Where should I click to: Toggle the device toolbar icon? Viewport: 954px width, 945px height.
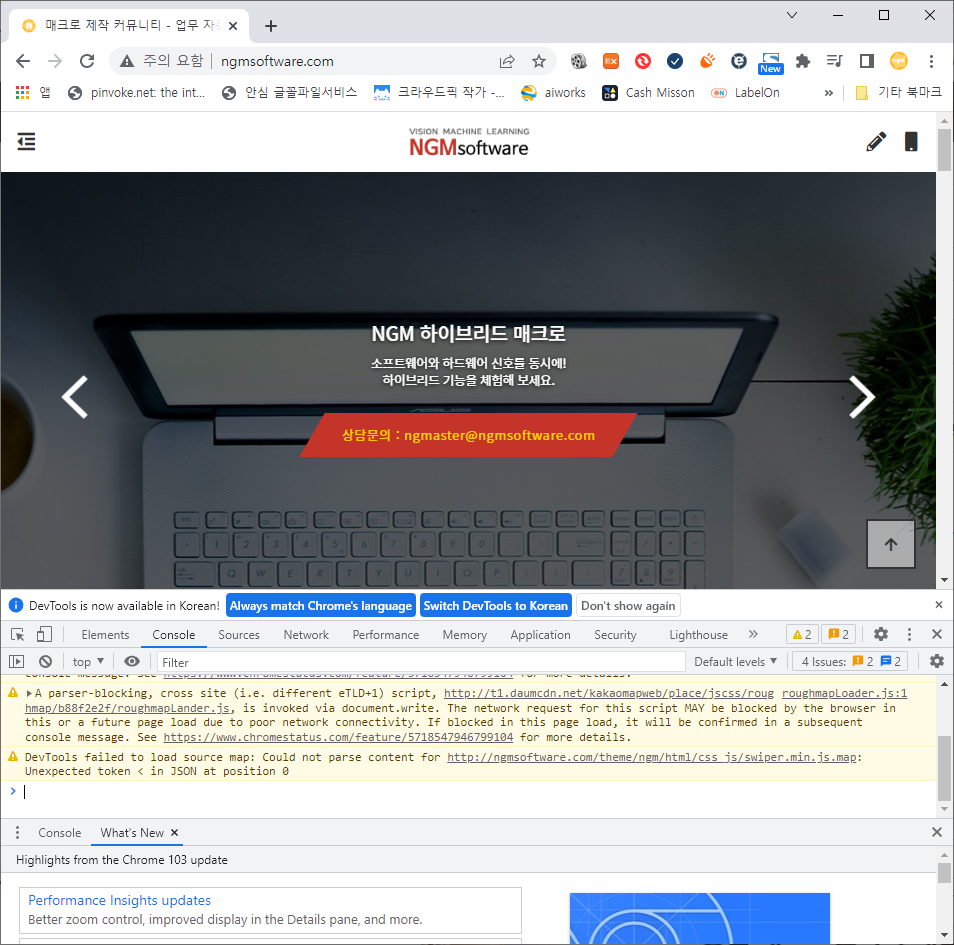44,635
